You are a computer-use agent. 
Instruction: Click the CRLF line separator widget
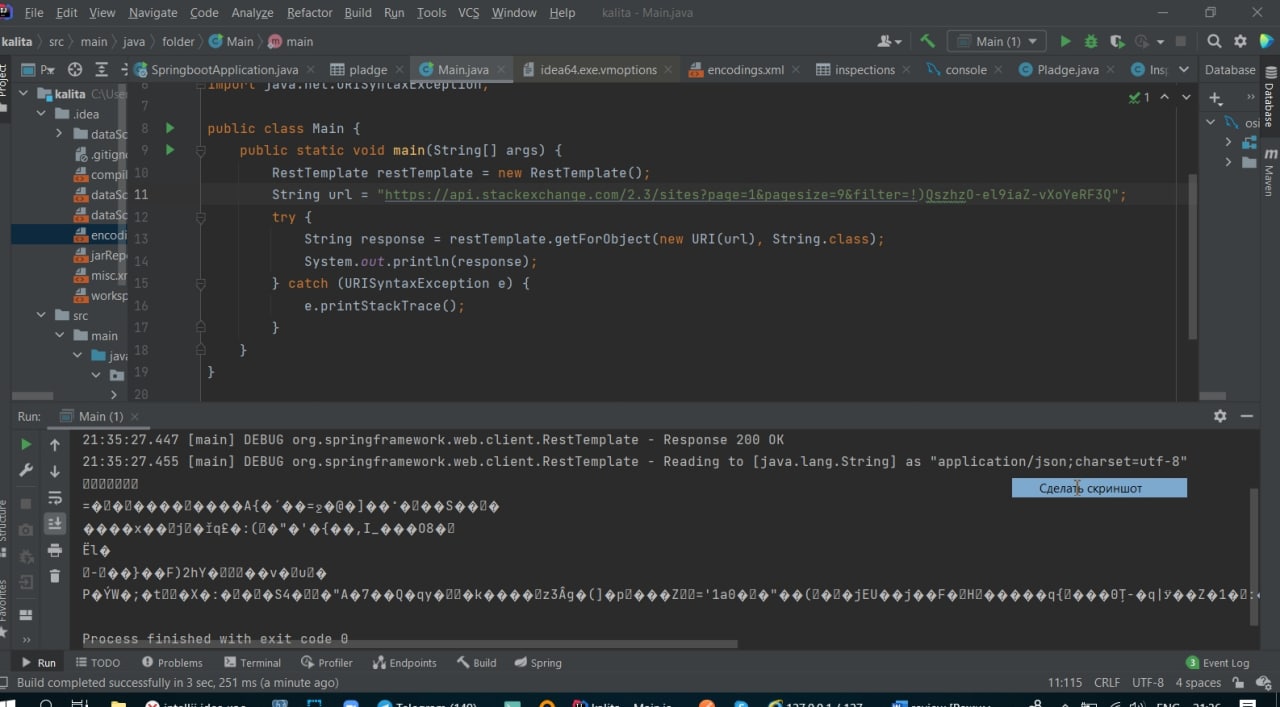point(1107,682)
